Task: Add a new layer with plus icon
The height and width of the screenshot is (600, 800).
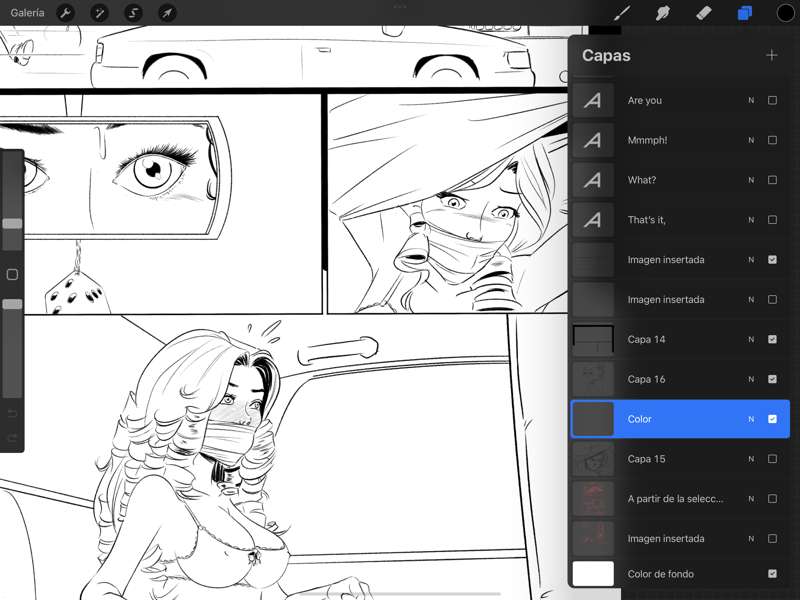Action: pos(771,56)
